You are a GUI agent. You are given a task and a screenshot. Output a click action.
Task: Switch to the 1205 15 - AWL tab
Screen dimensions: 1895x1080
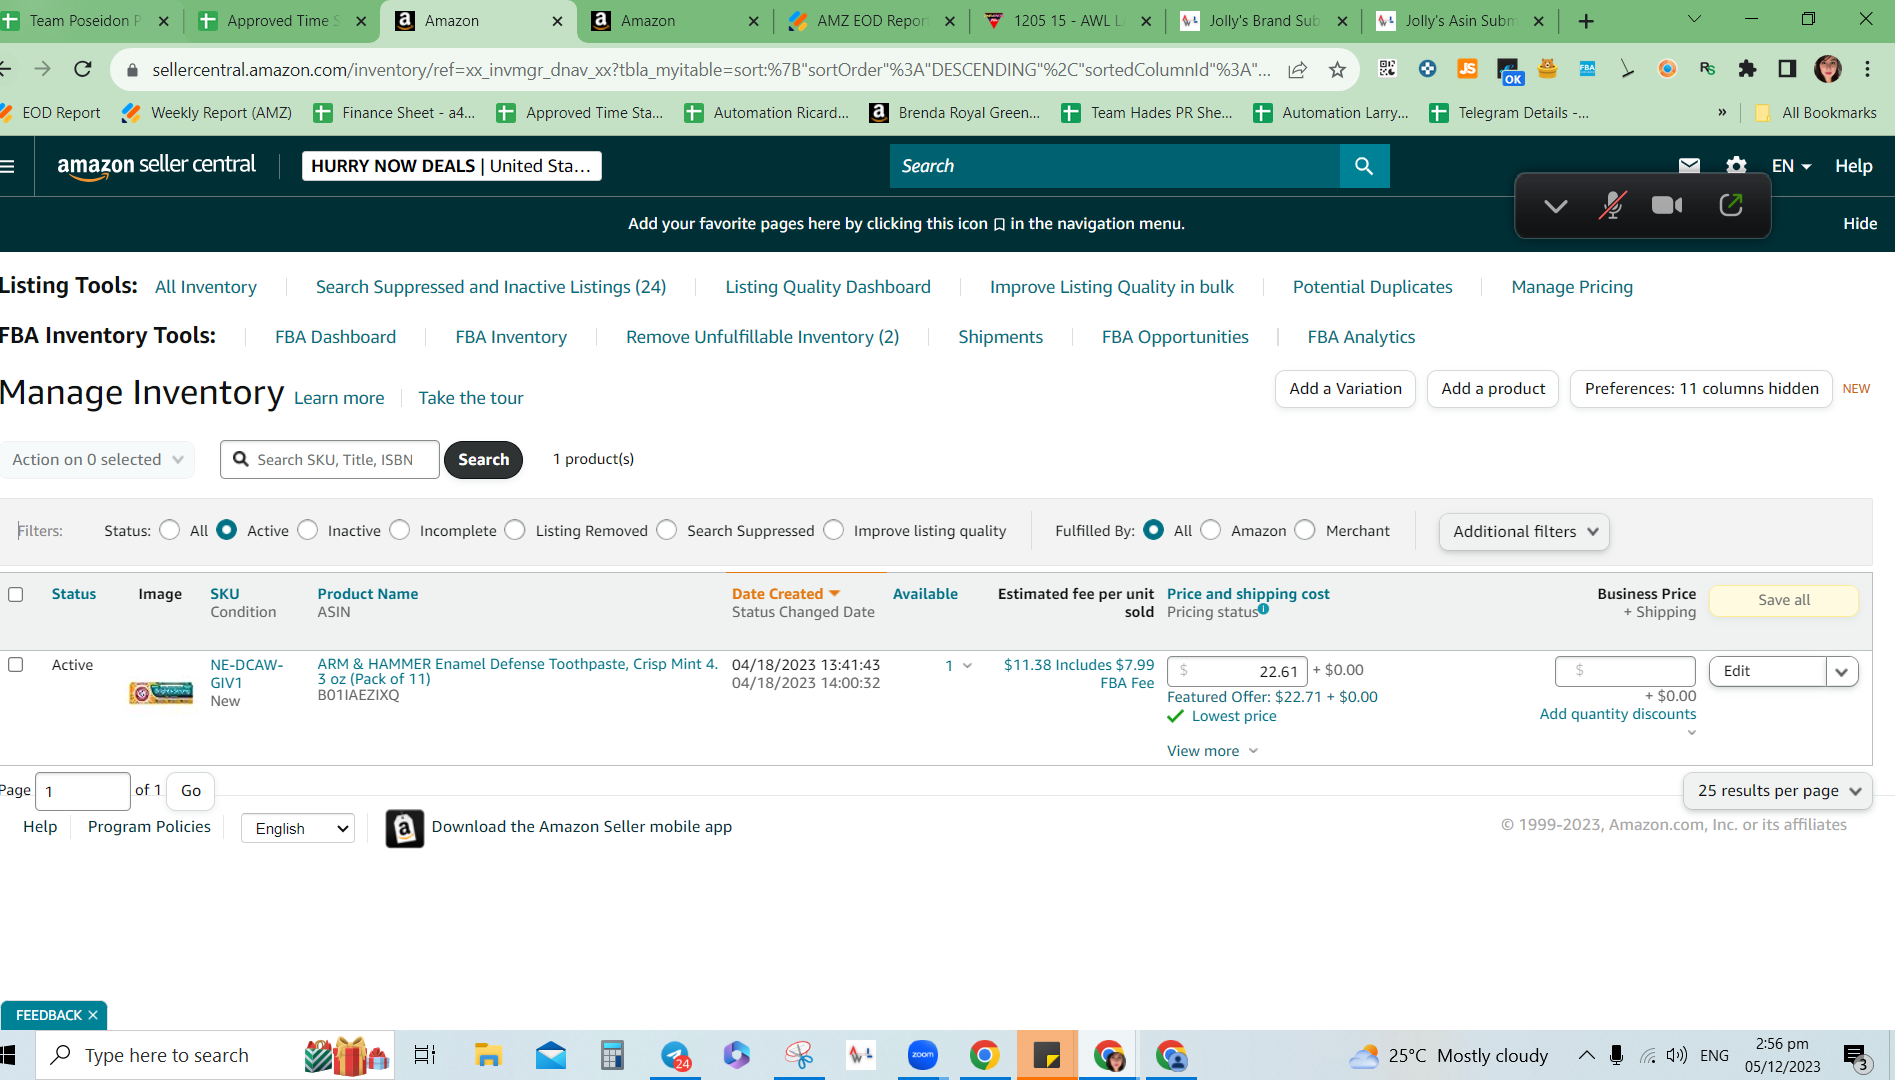point(1068,20)
